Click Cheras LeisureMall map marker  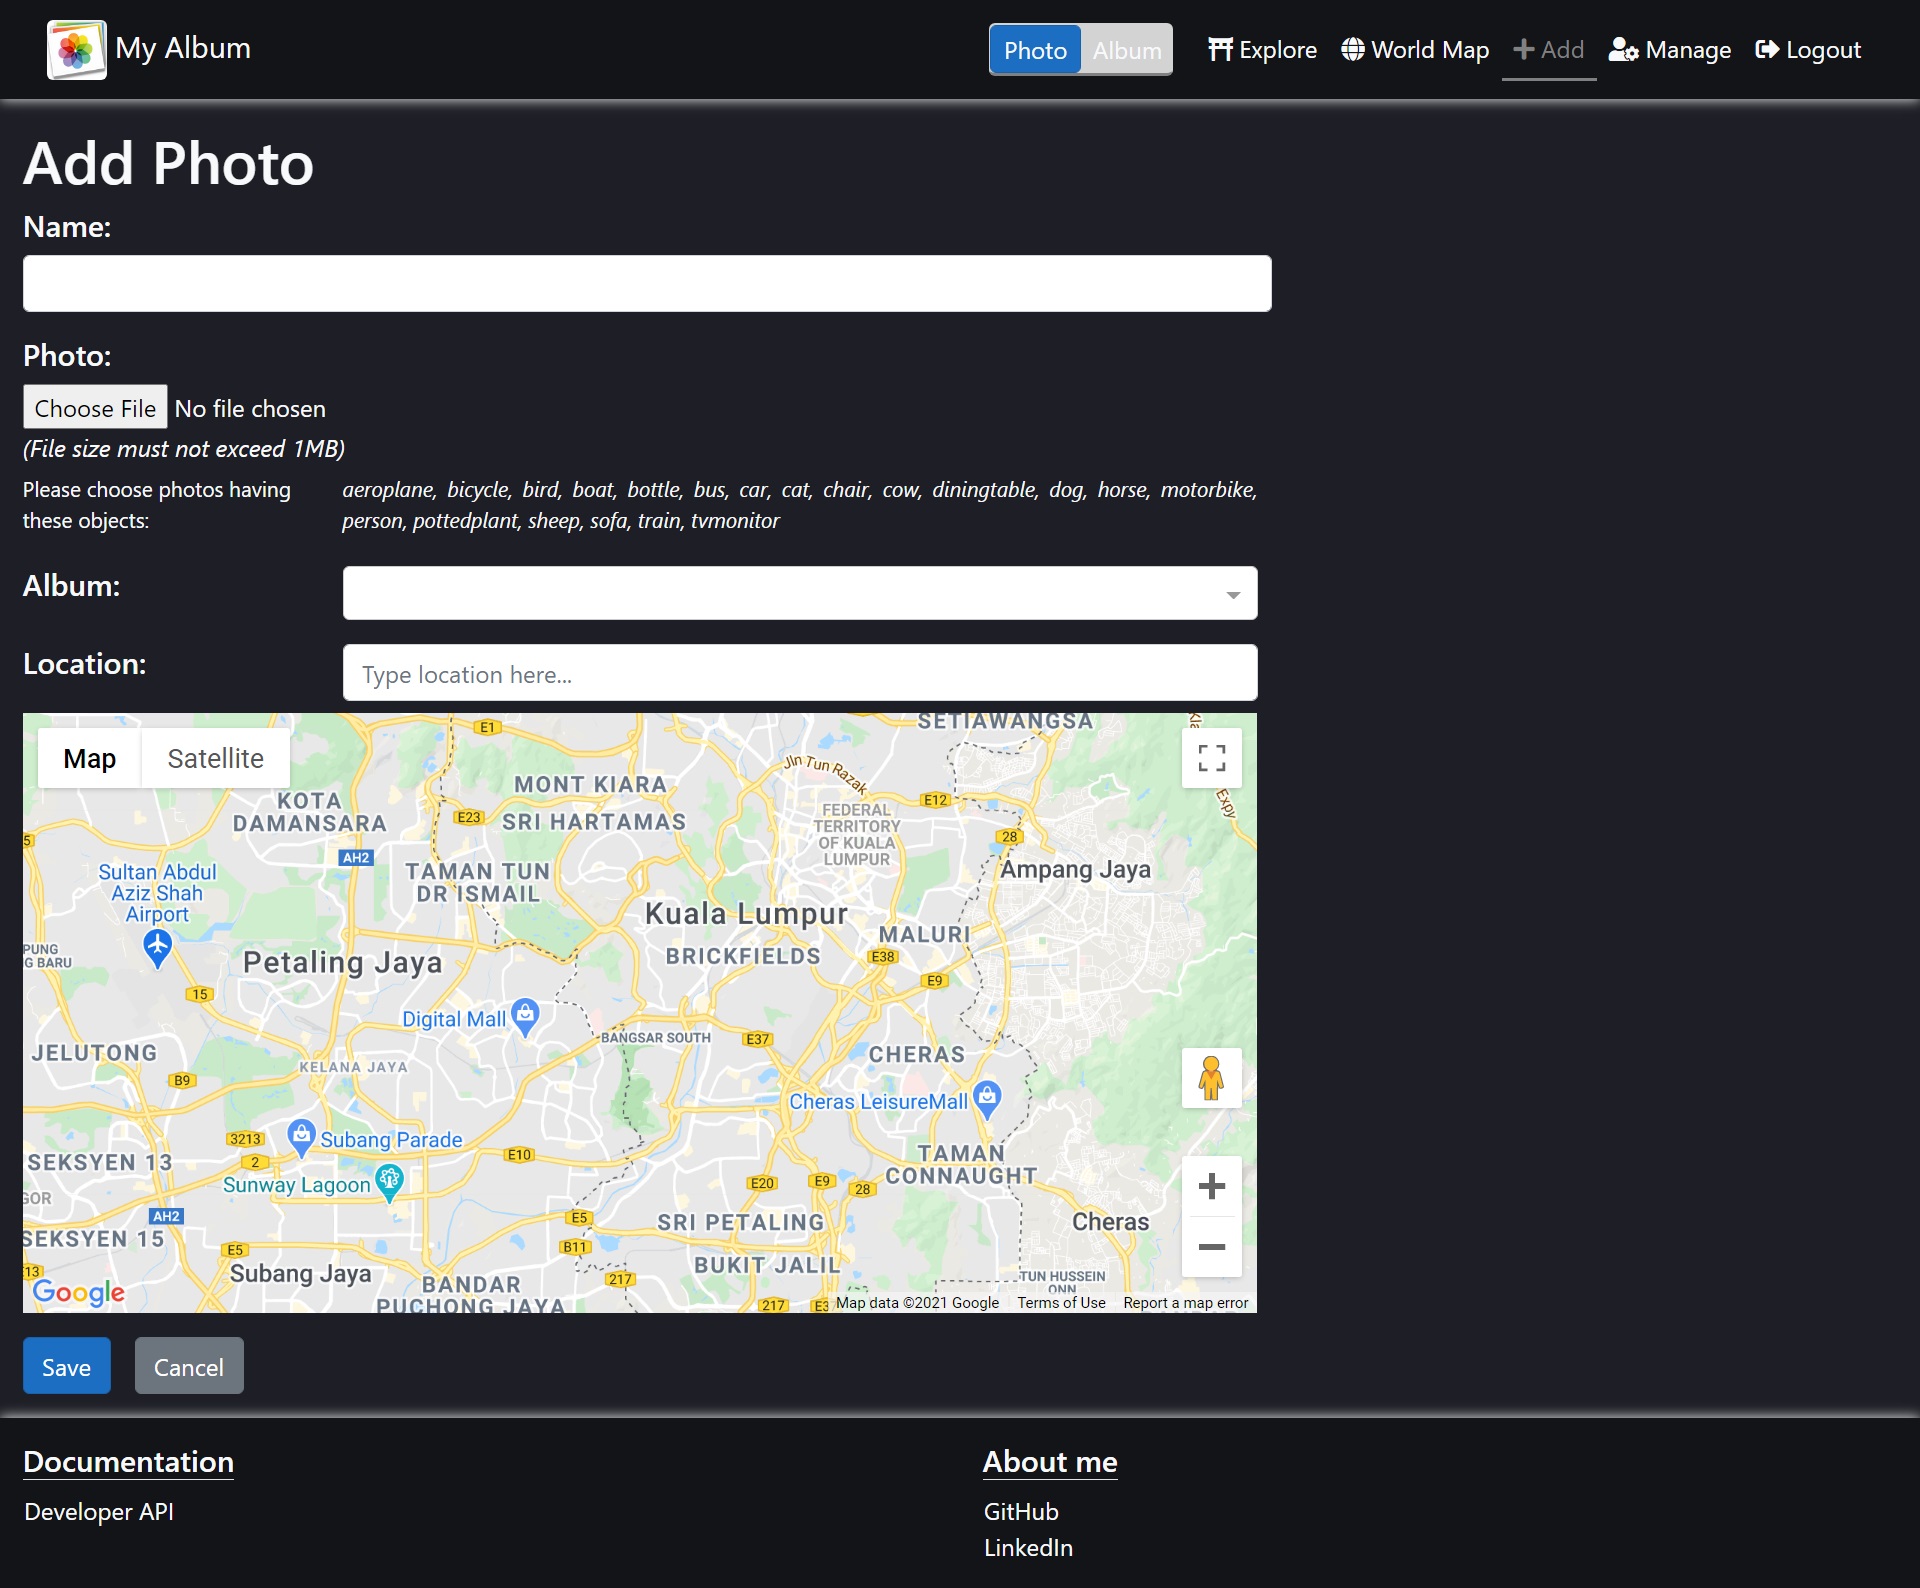coord(987,1097)
